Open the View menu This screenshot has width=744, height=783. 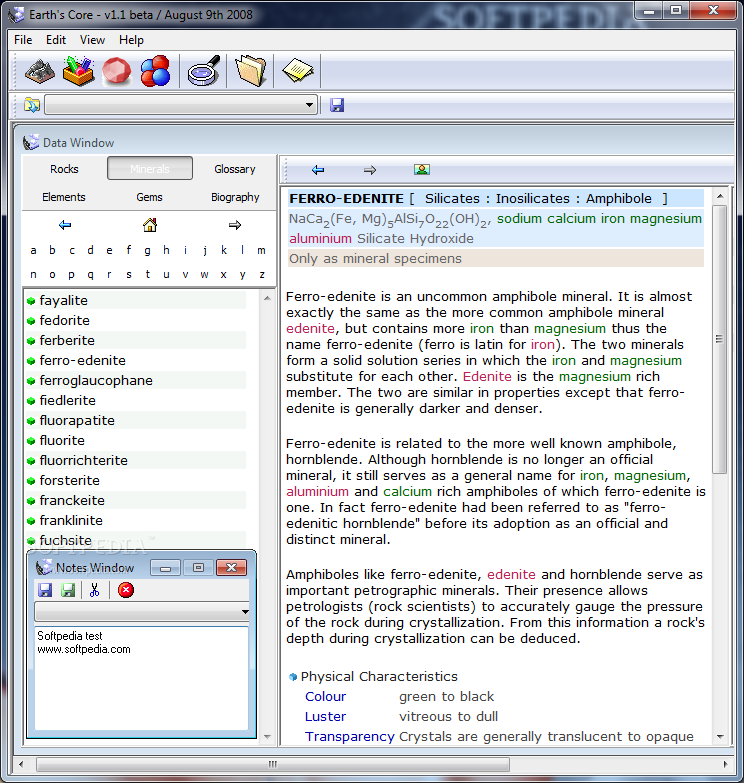pos(92,40)
